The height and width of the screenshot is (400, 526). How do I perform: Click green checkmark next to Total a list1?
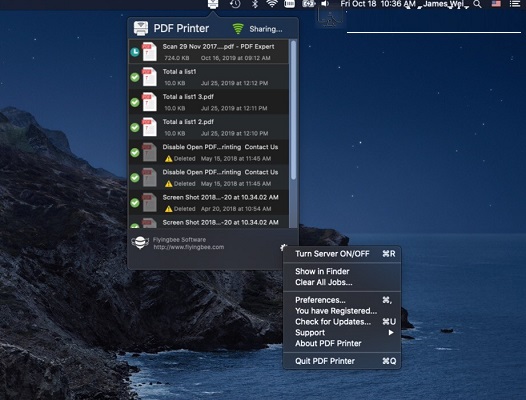(135, 77)
